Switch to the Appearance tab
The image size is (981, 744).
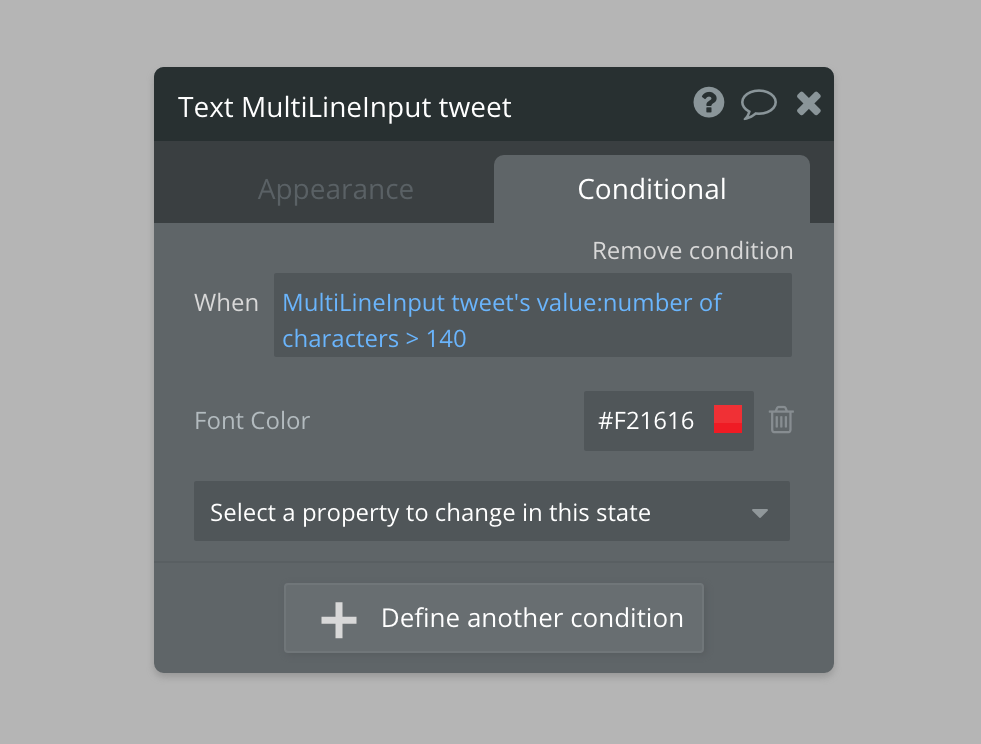click(x=336, y=189)
